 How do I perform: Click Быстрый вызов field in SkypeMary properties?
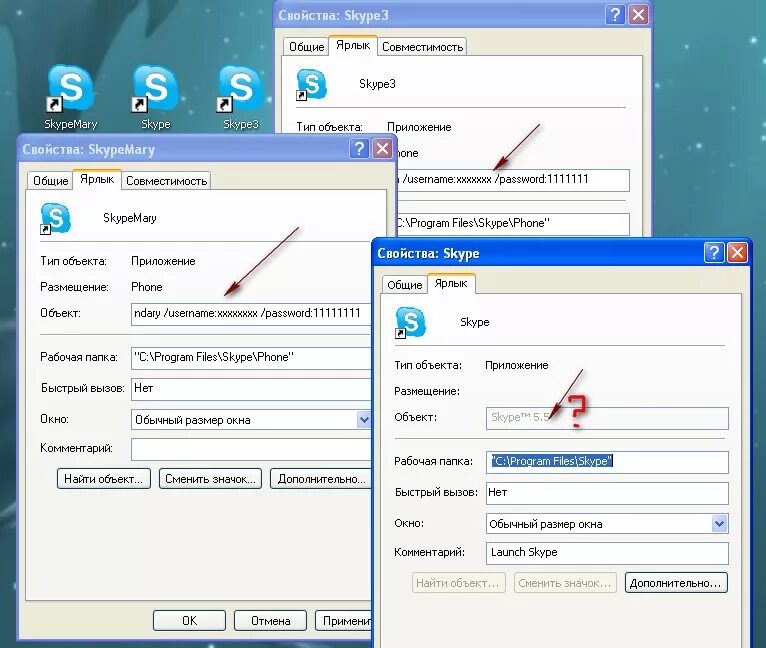point(252,389)
